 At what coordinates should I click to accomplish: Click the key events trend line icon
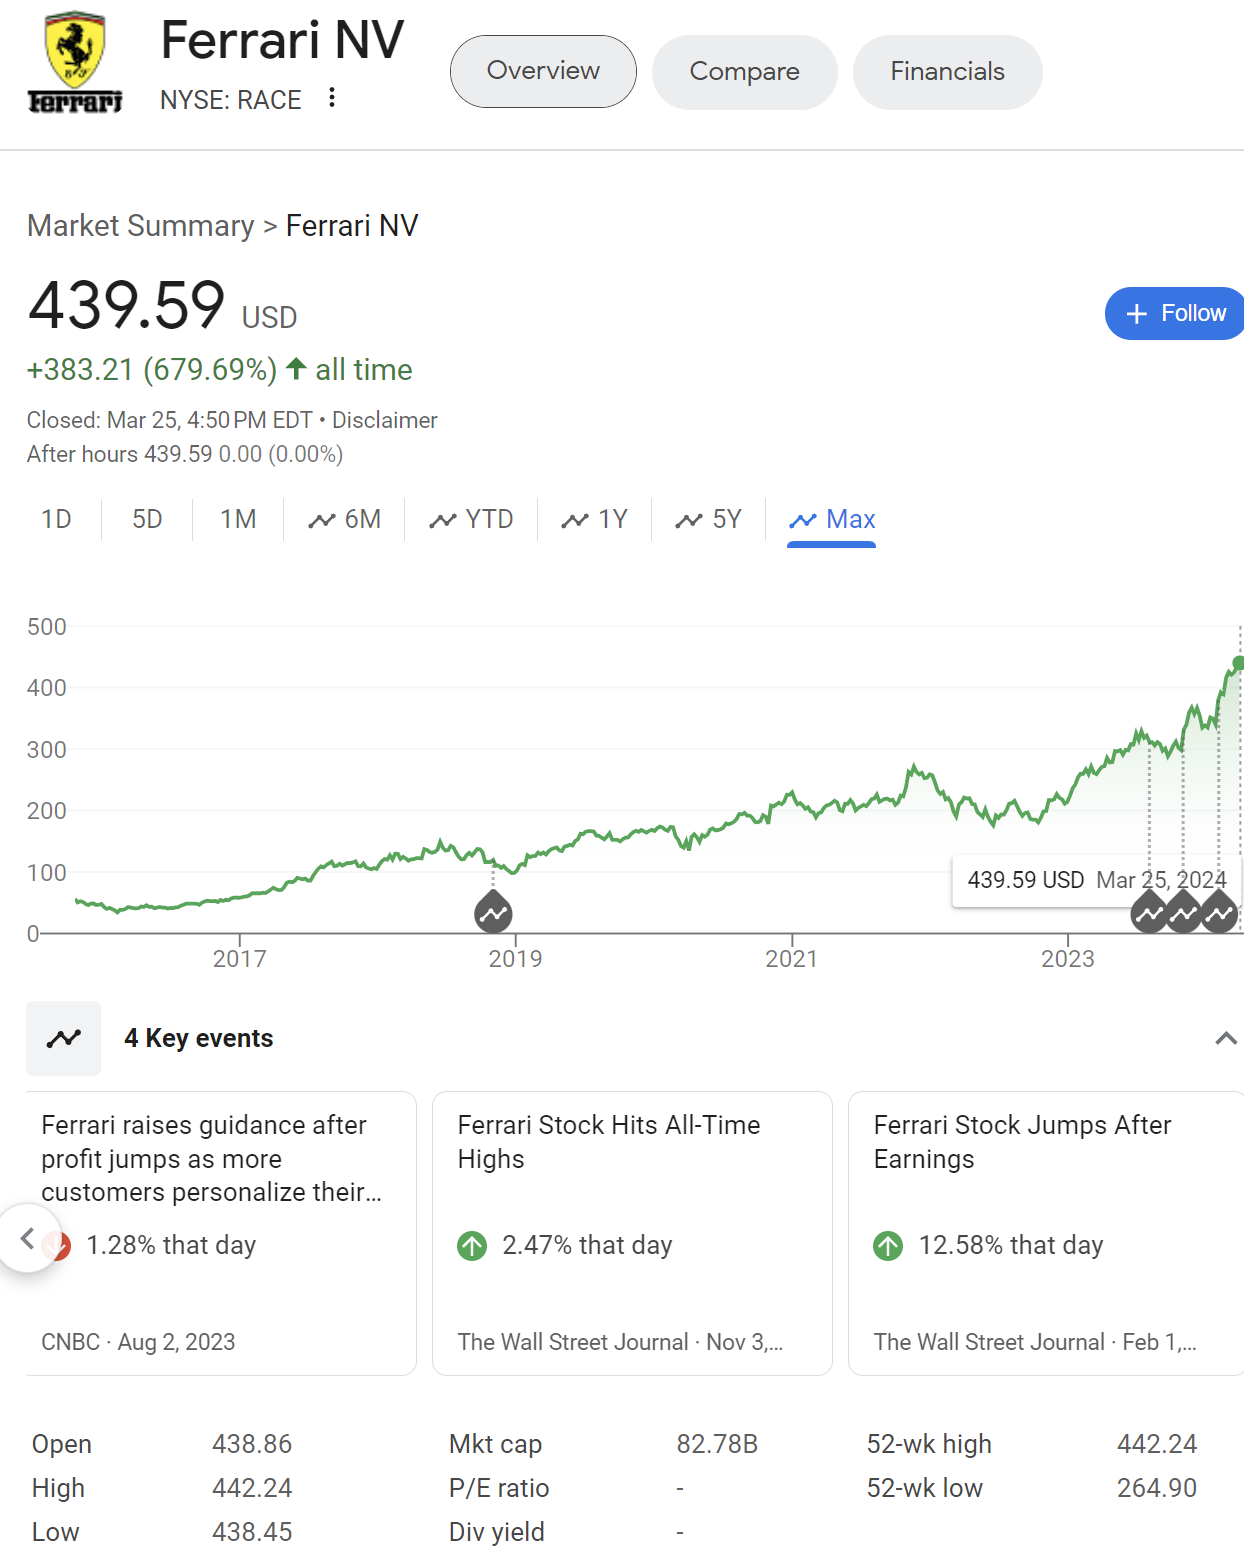pyautogui.click(x=63, y=1038)
